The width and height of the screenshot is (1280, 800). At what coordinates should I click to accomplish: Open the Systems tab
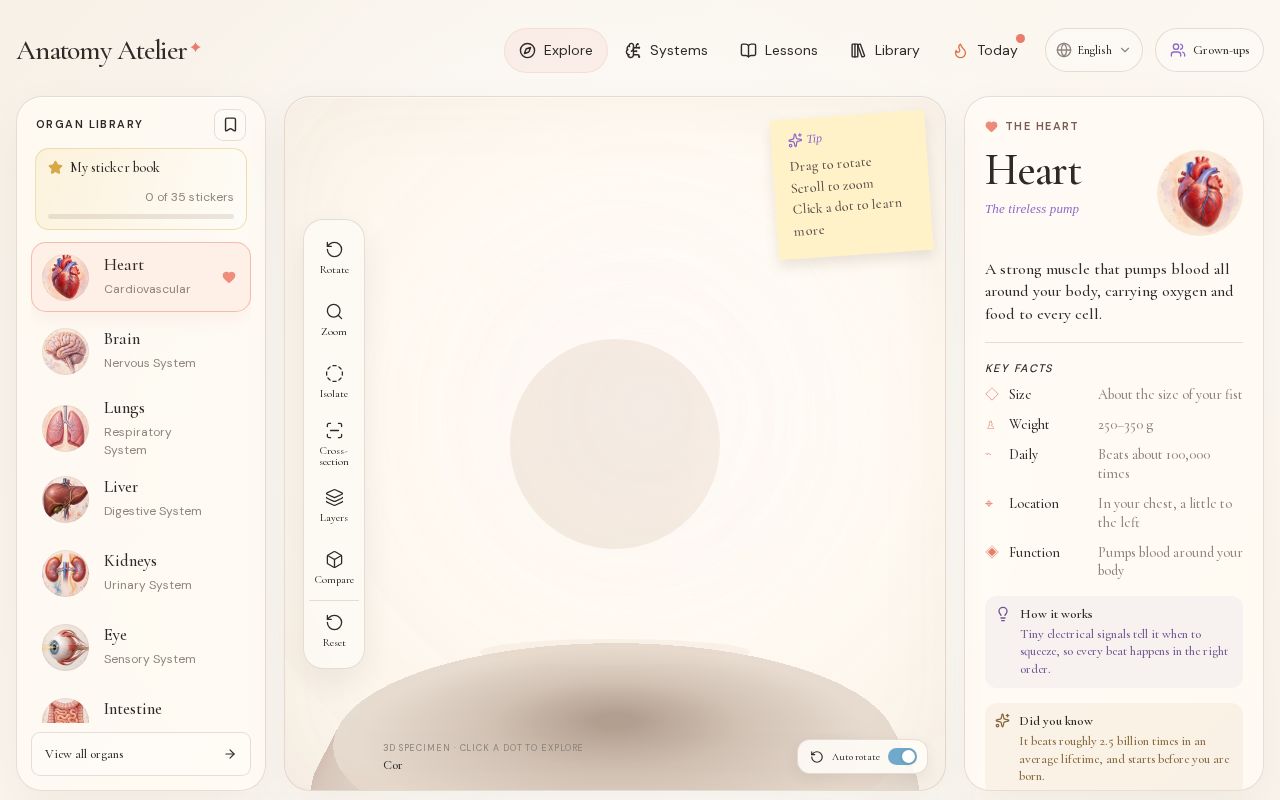[666, 50]
